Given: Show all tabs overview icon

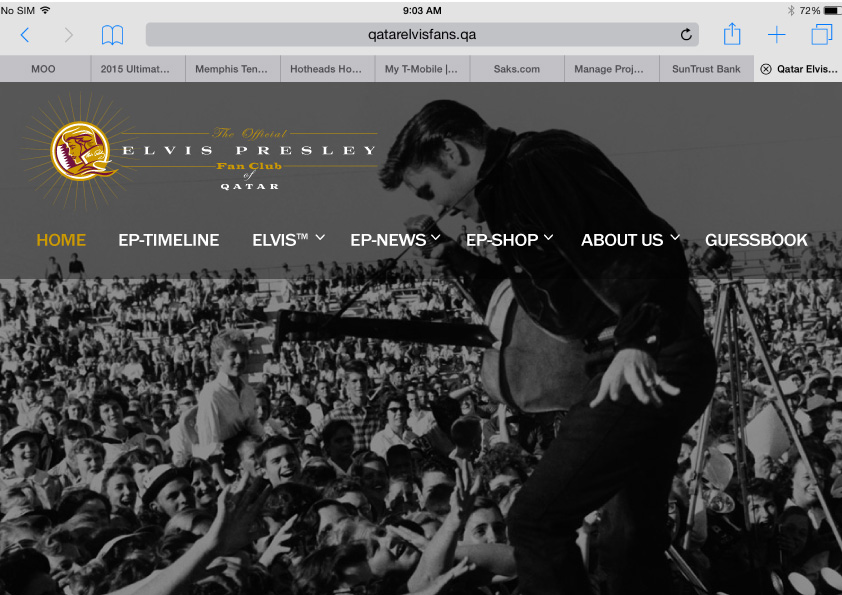Looking at the screenshot, I should coord(822,34).
